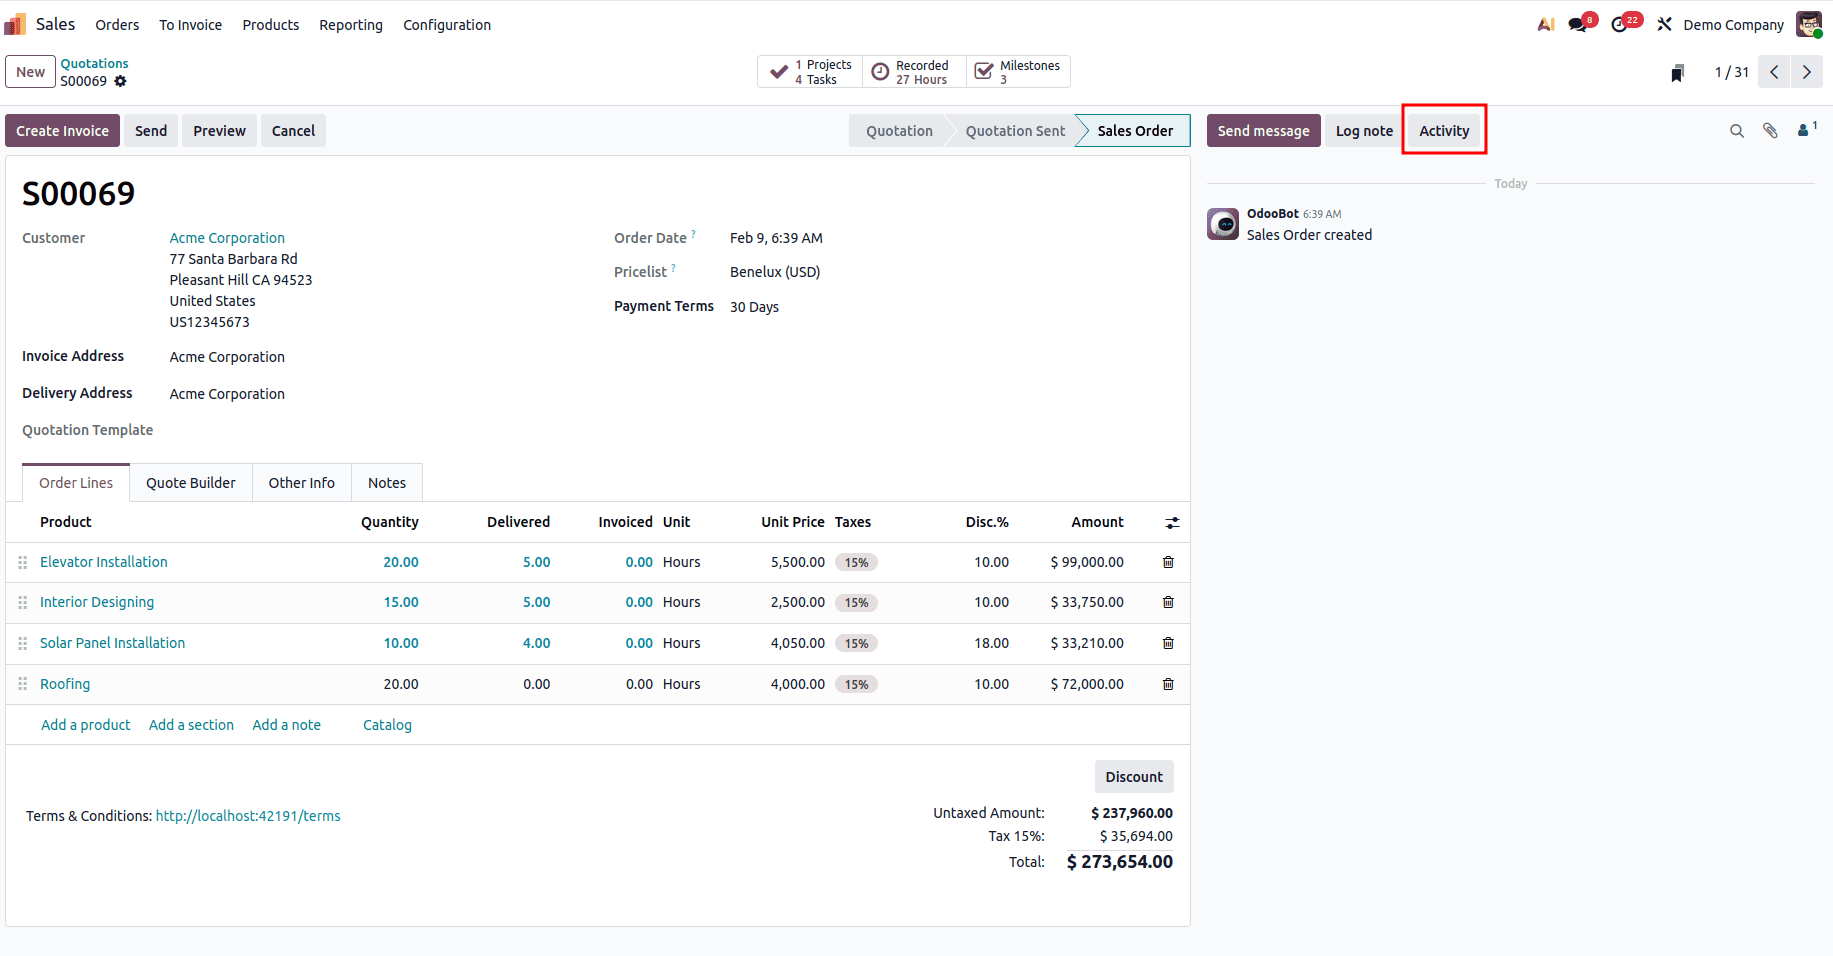Open apps via the Sales grid icon
Viewport: 1833px width, 956px height.
click(x=15, y=23)
